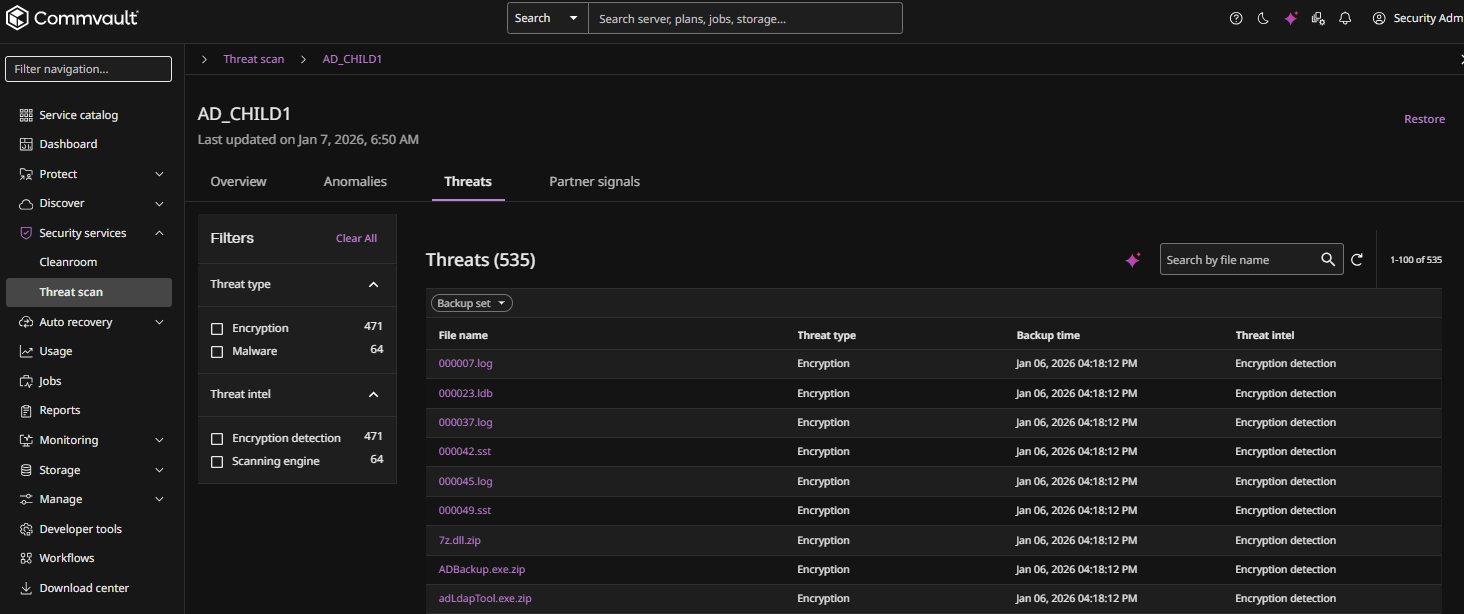Collapse the Security services chevron
Screen dimensions: 1464x614
click(x=159, y=233)
